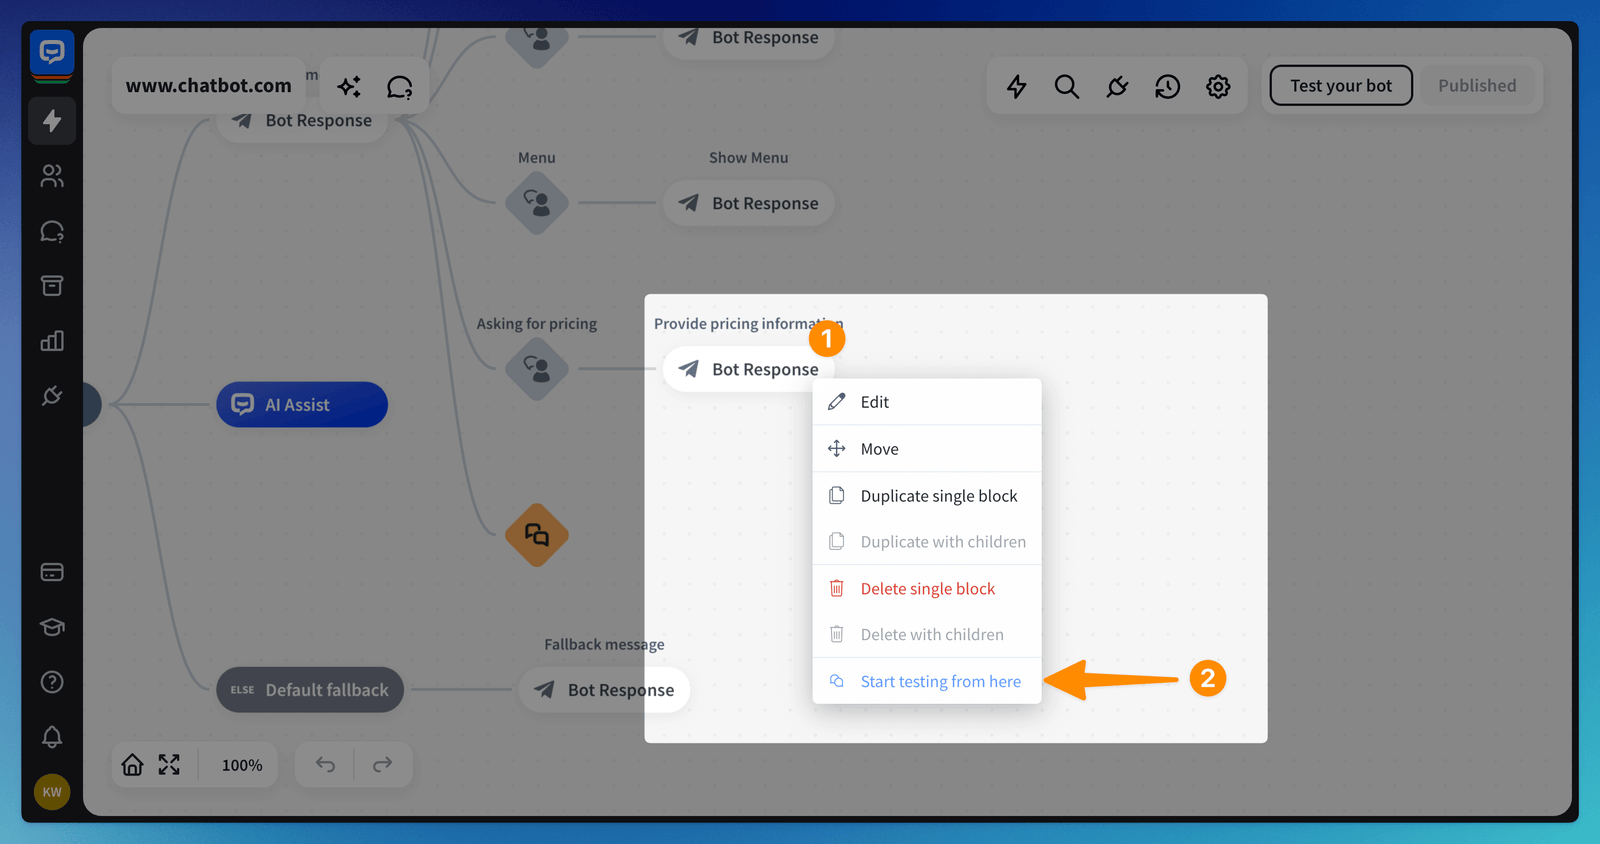
Task: Click the 100% zoom level control
Action: (242, 765)
